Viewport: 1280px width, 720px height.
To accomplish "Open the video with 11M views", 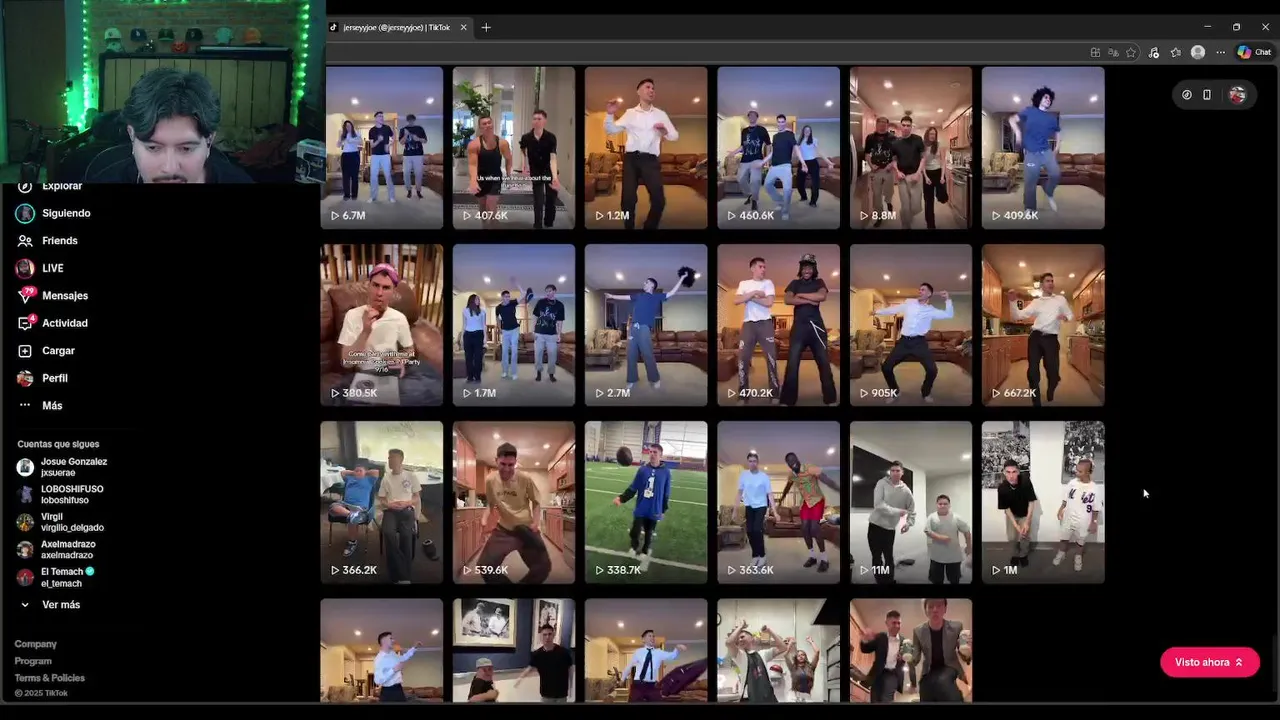I will pyautogui.click(x=910, y=502).
